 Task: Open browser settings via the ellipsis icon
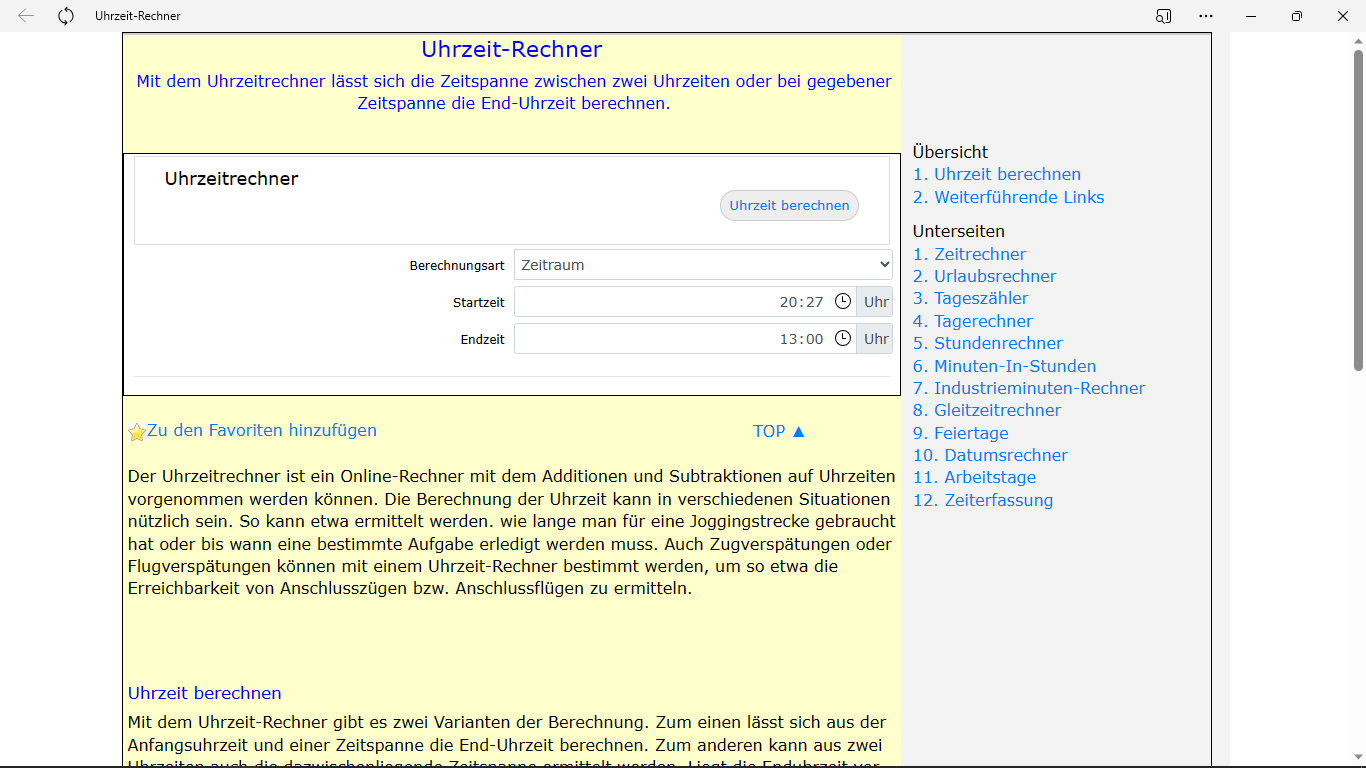point(1206,16)
